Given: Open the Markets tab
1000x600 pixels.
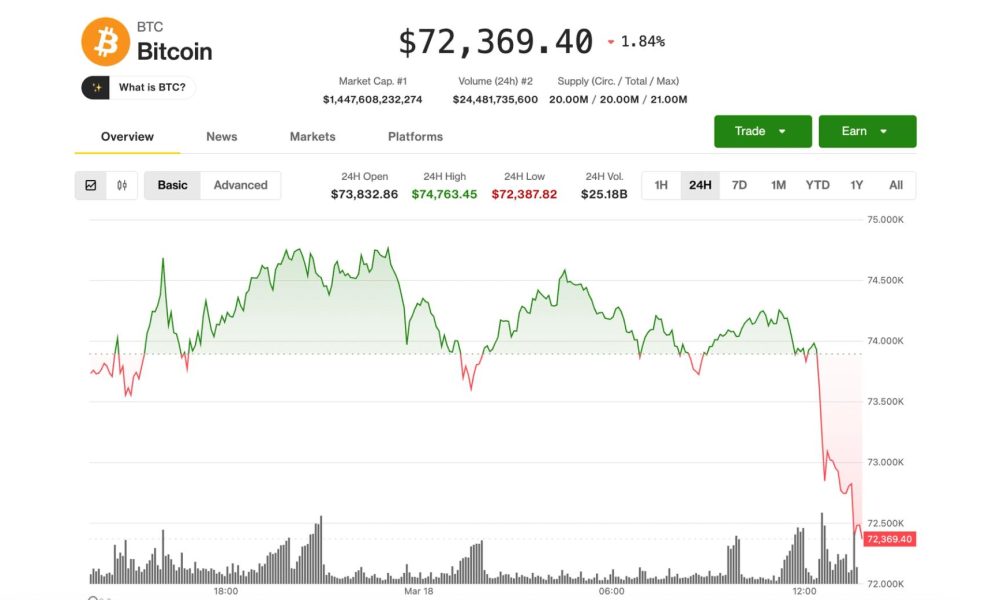Looking at the screenshot, I should pyautogui.click(x=312, y=136).
